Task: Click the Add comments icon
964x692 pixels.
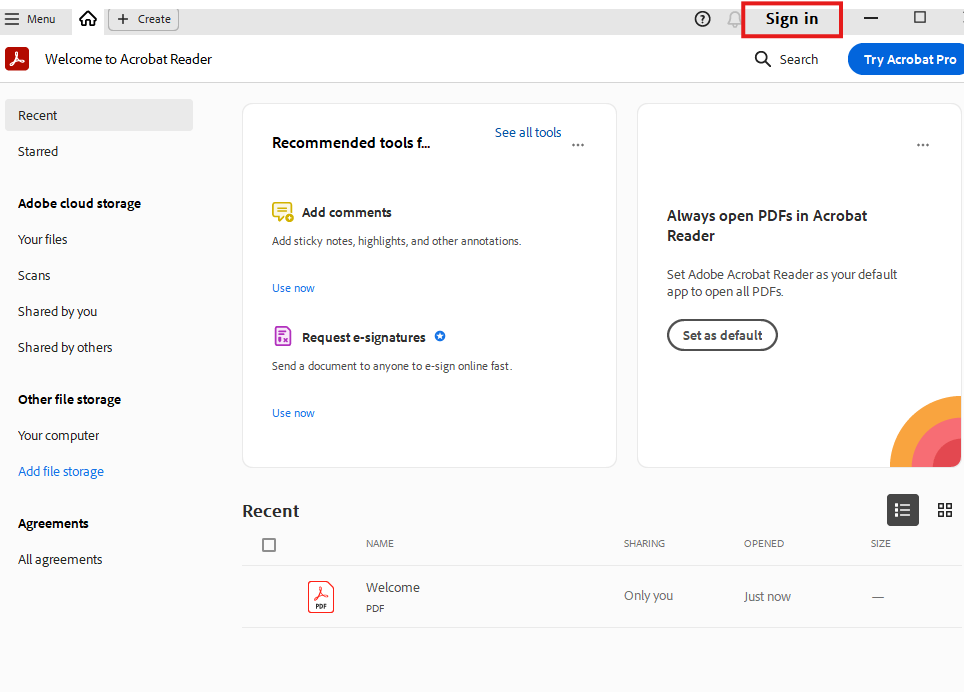Action: tap(283, 212)
